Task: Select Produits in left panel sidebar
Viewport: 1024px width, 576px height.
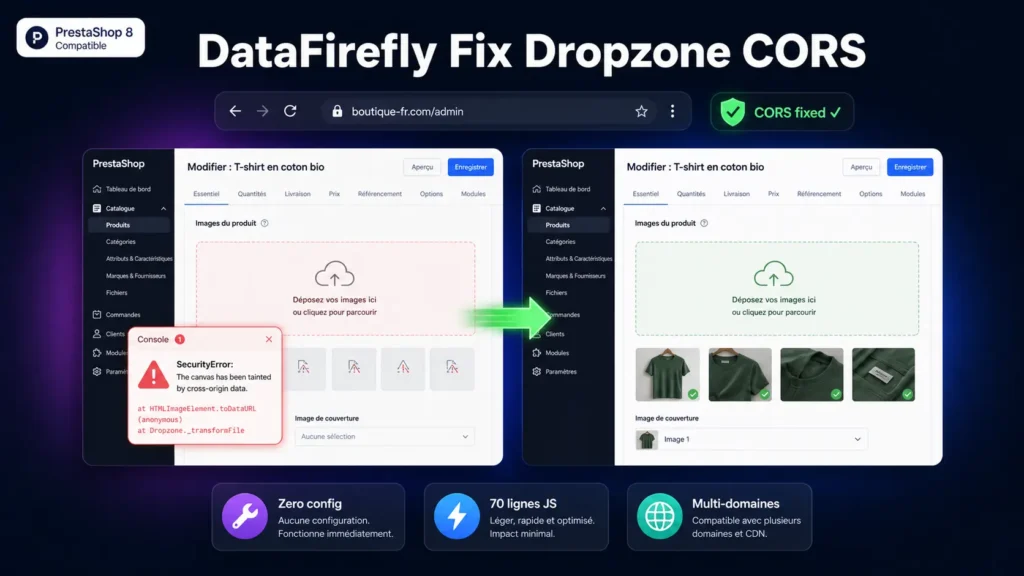Action: coord(129,225)
